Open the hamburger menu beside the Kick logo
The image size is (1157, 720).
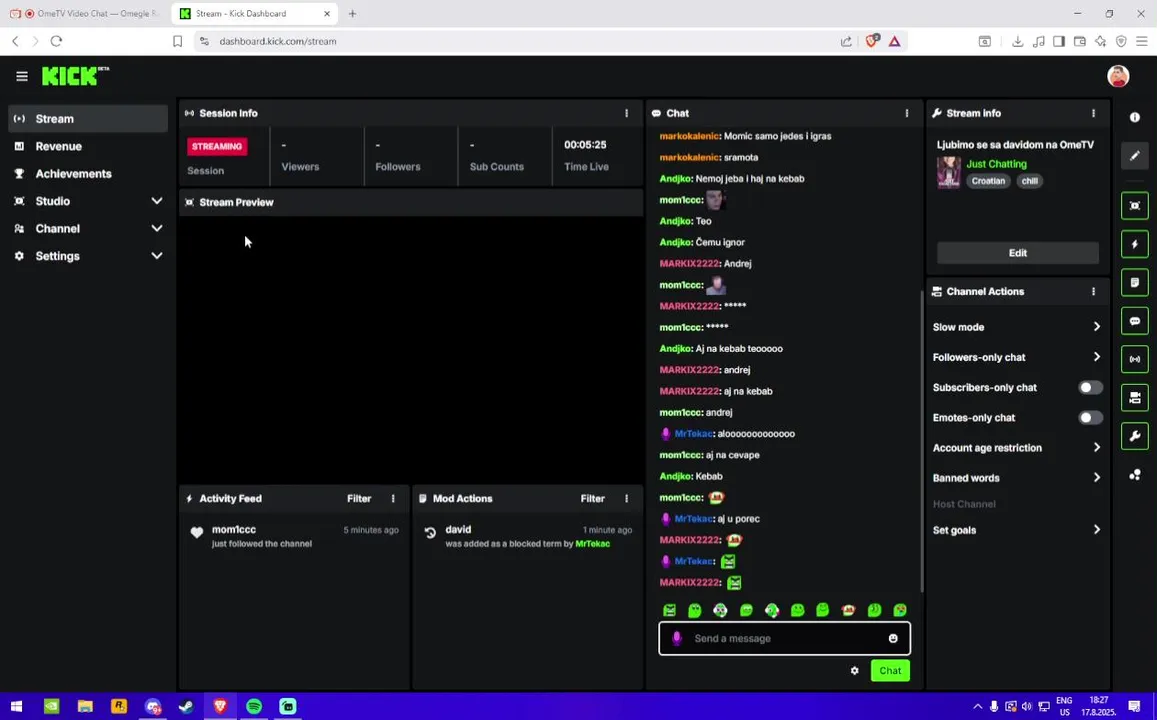click(x=21, y=76)
